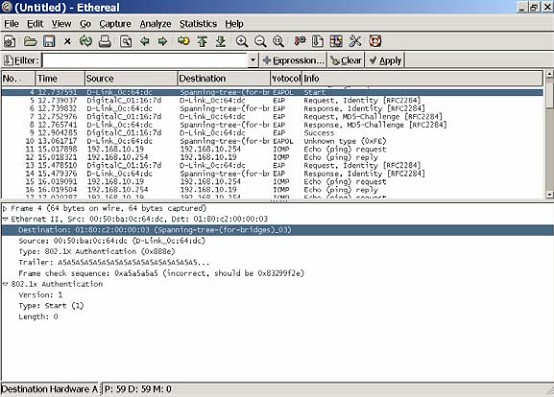Open the File menu
Image resolution: width=554 pixels, height=397 pixels.
(x=11, y=24)
